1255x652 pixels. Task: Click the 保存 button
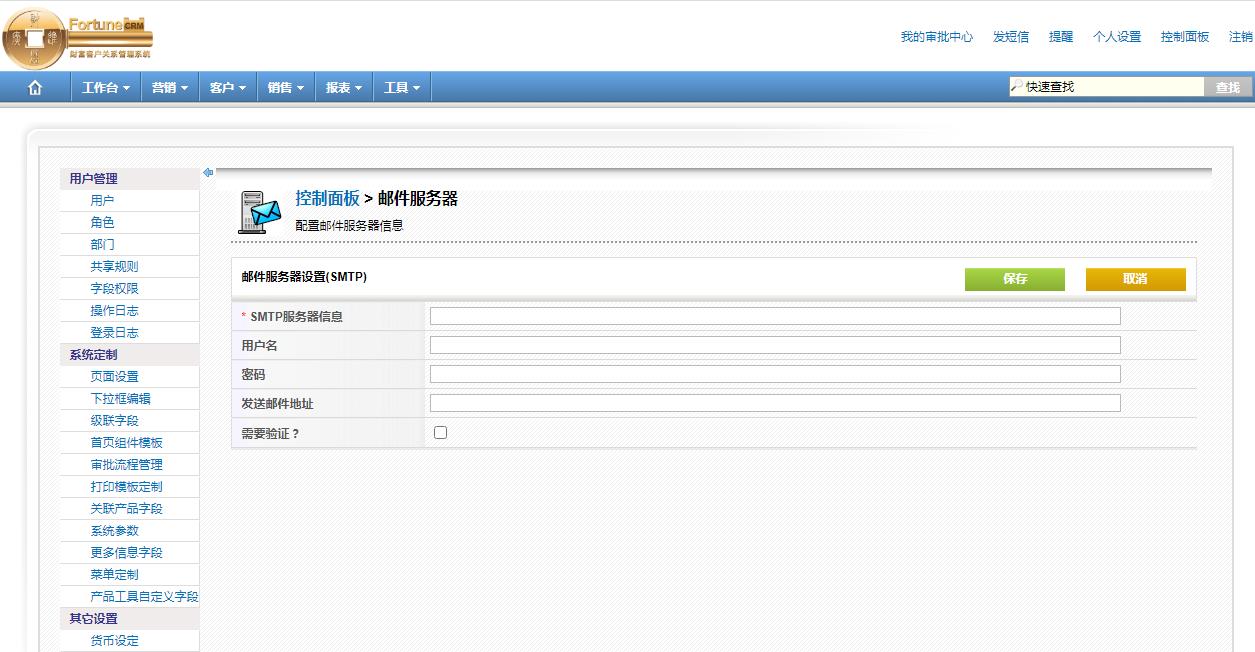(1015, 279)
